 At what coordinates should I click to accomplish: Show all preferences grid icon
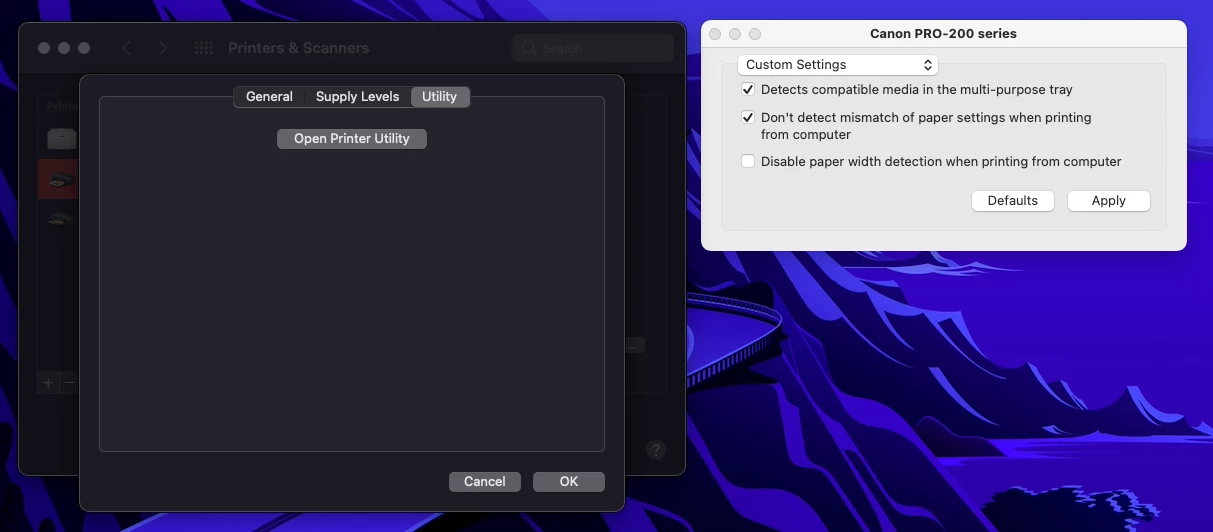pyautogui.click(x=203, y=48)
